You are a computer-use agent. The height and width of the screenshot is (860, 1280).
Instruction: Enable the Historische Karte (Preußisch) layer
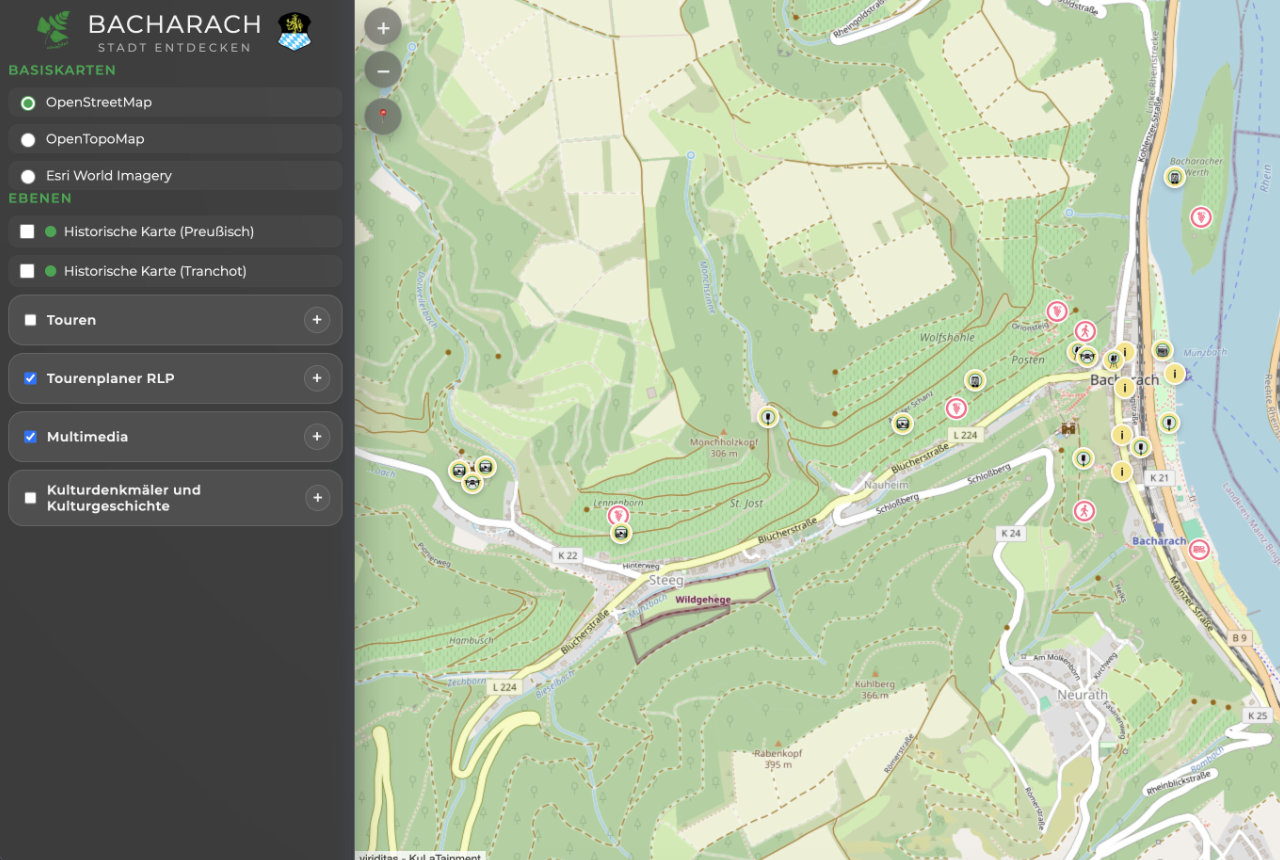coord(29,229)
